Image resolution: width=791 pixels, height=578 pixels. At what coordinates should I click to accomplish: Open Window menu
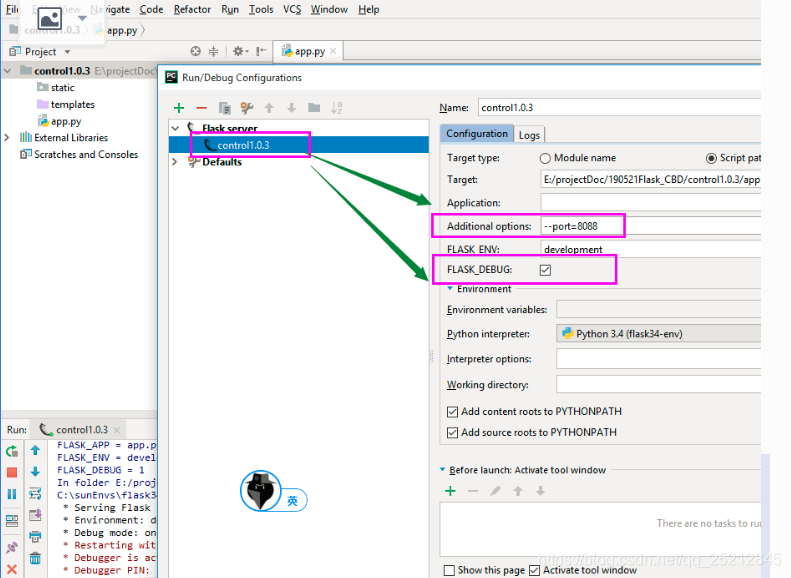(x=329, y=10)
